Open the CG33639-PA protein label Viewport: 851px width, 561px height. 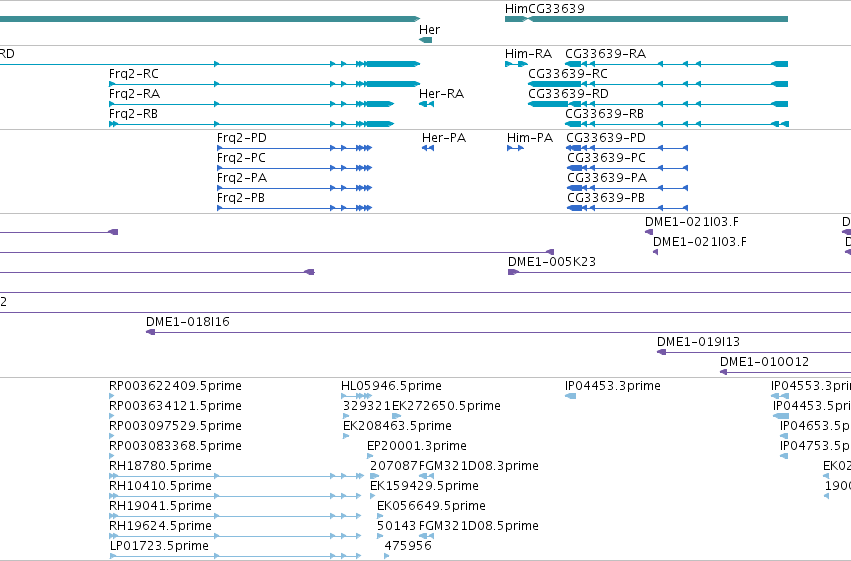[x=607, y=178]
